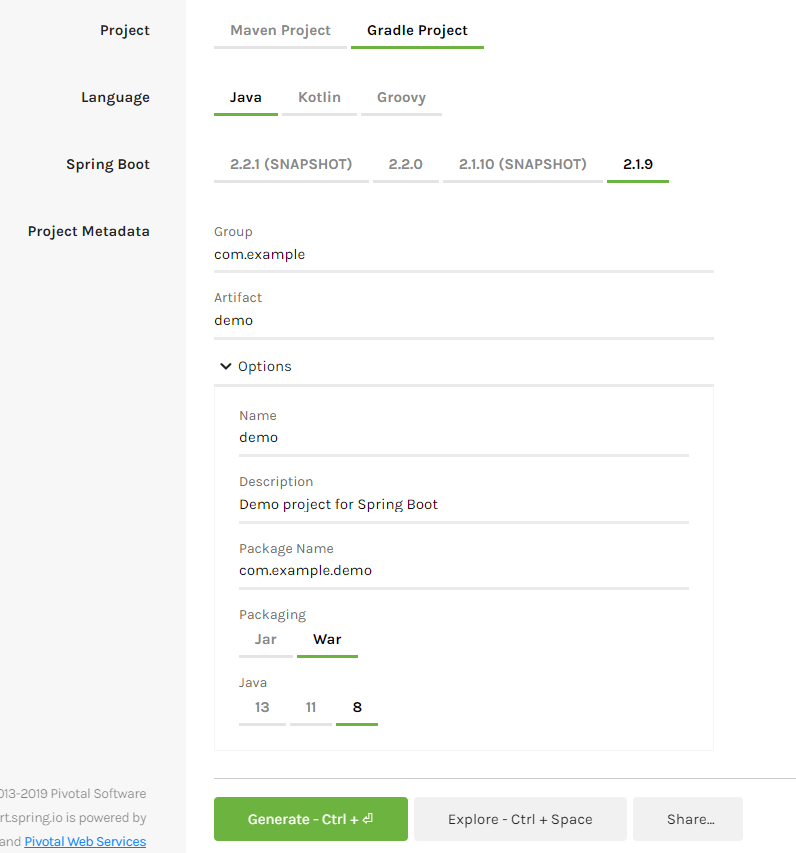The height and width of the screenshot is (853, 796).
Task: Switch to Maven Project type
Action: point(280,30)
